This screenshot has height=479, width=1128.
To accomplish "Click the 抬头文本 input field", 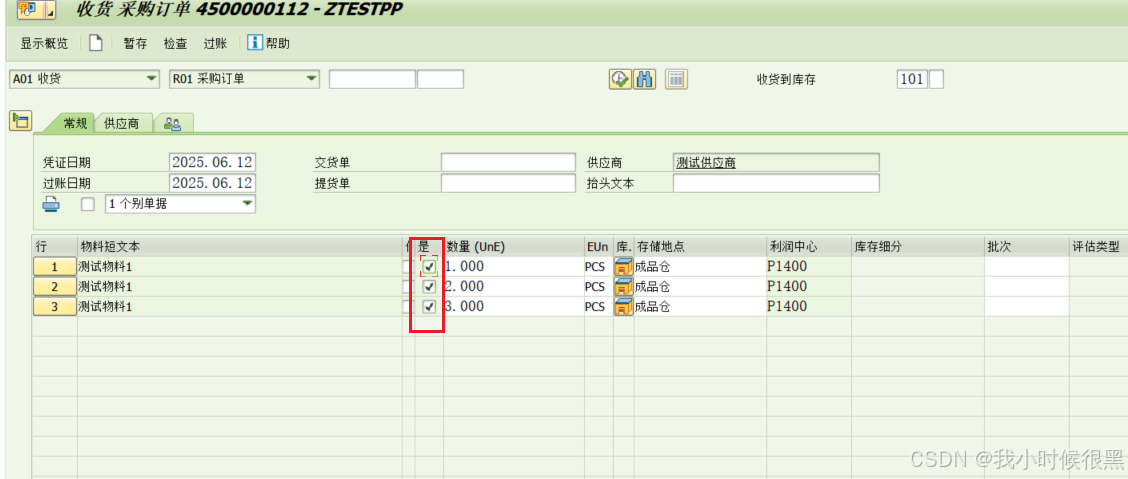I will point(776,183).
